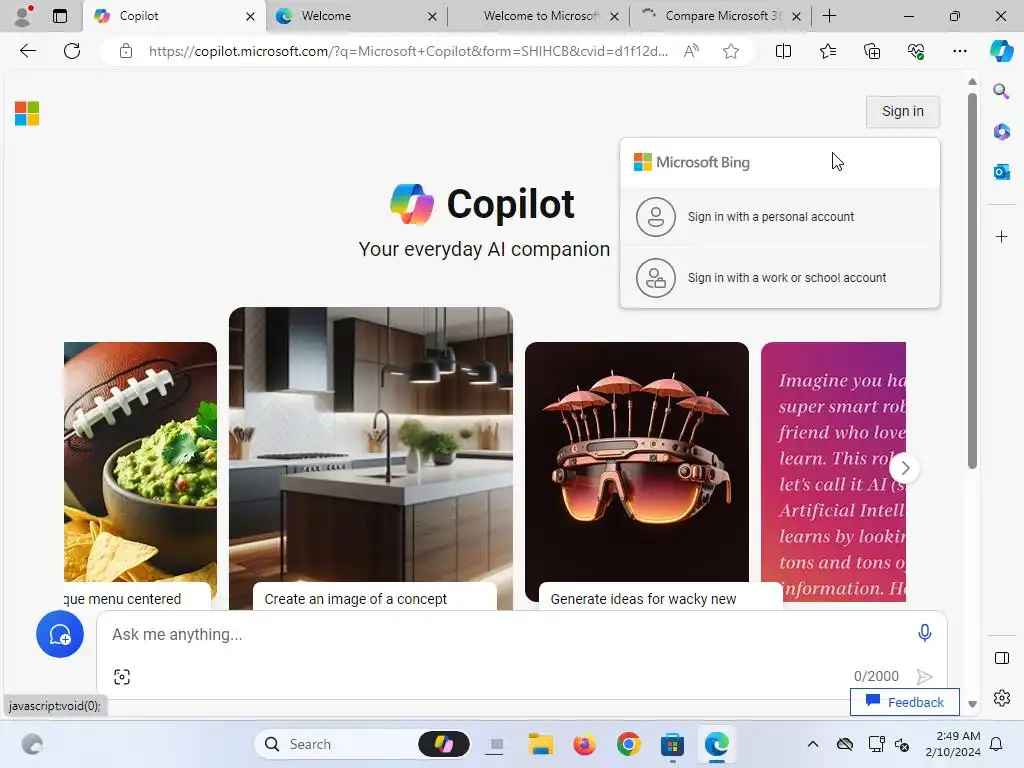View site information padlock icon

(126, 51)
